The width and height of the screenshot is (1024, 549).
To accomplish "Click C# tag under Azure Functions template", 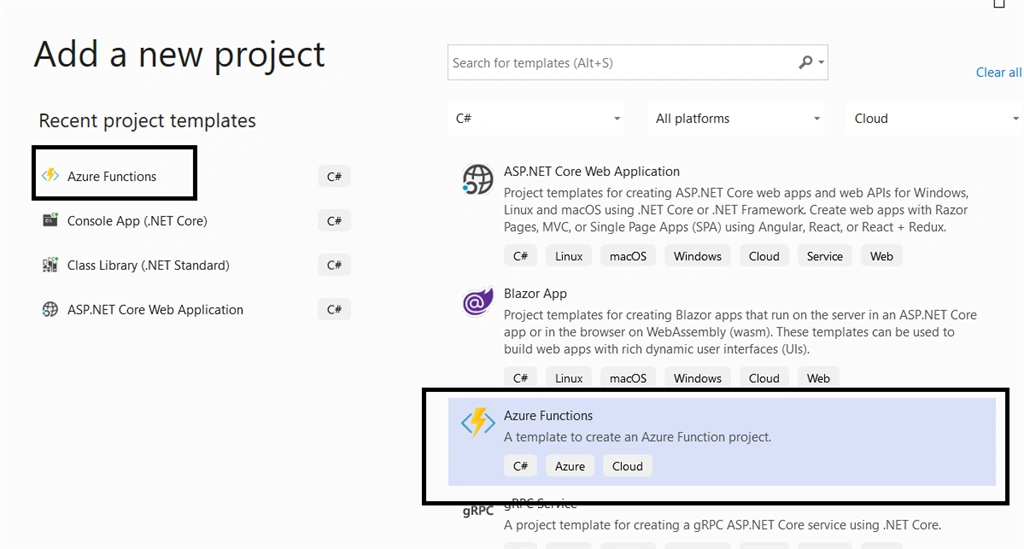I will (x=520, y=466).
